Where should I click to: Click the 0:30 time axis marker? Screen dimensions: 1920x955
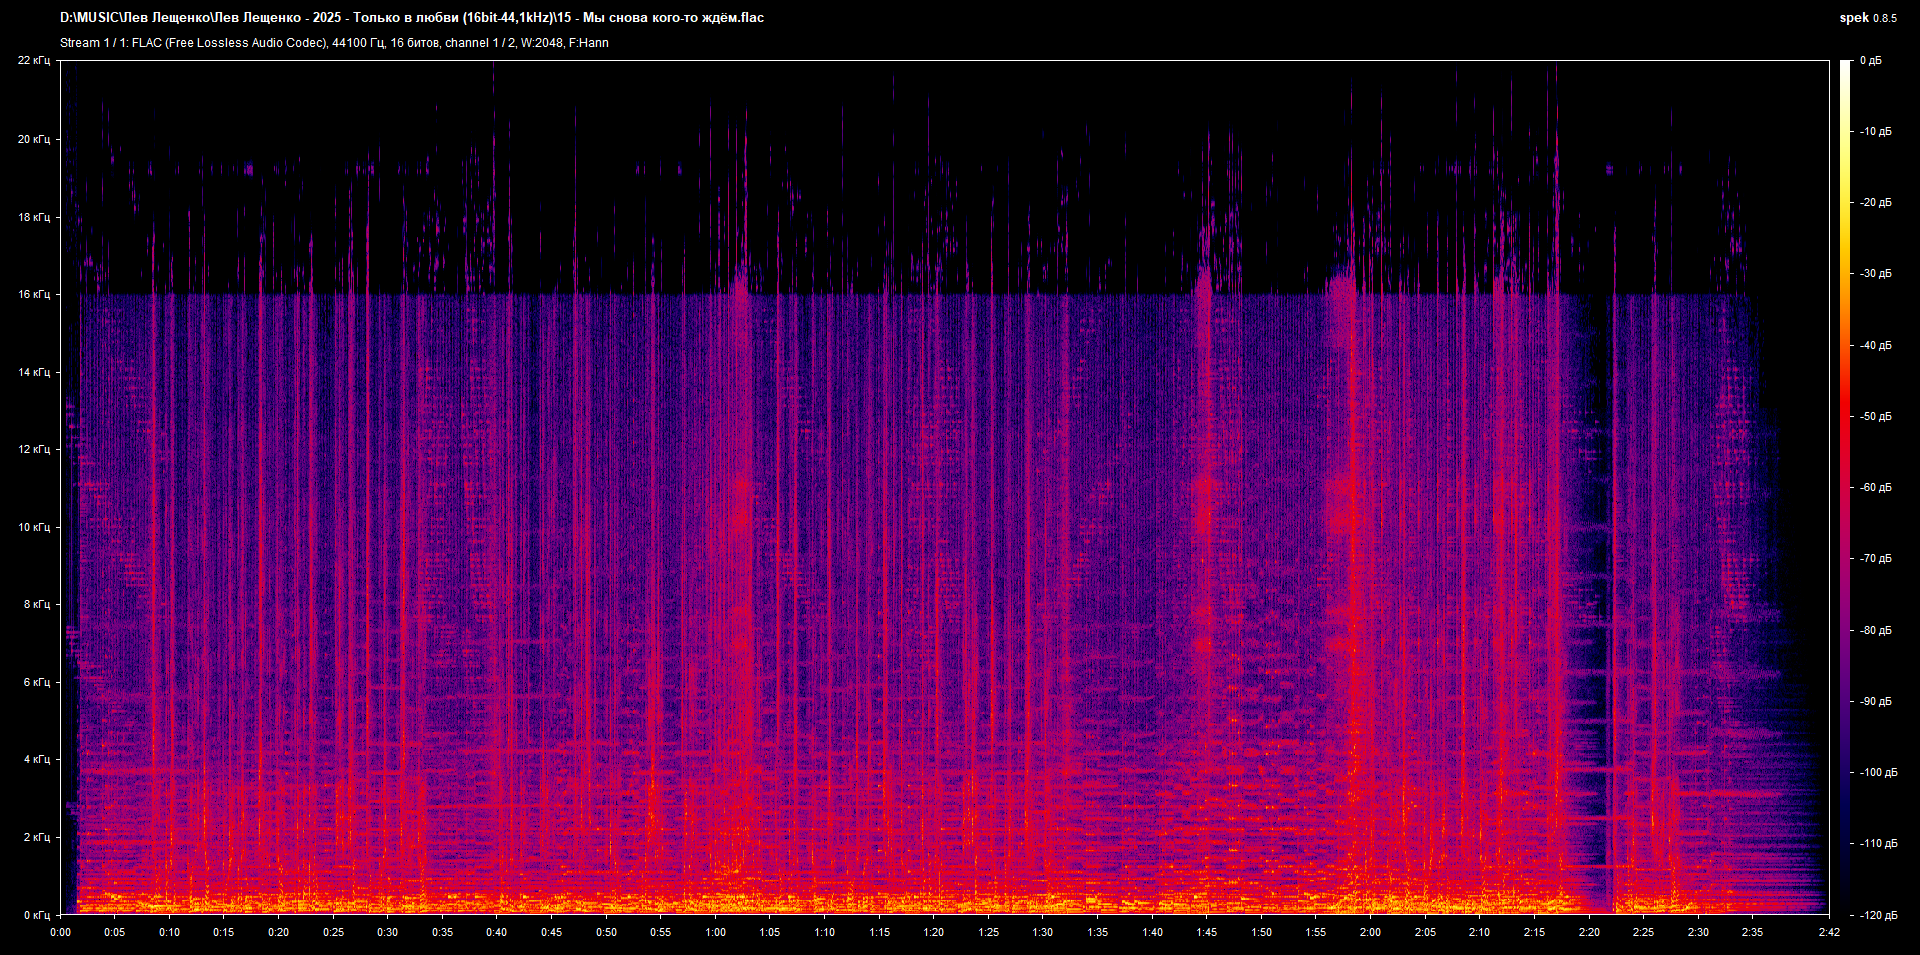click(x=387, y=932)
